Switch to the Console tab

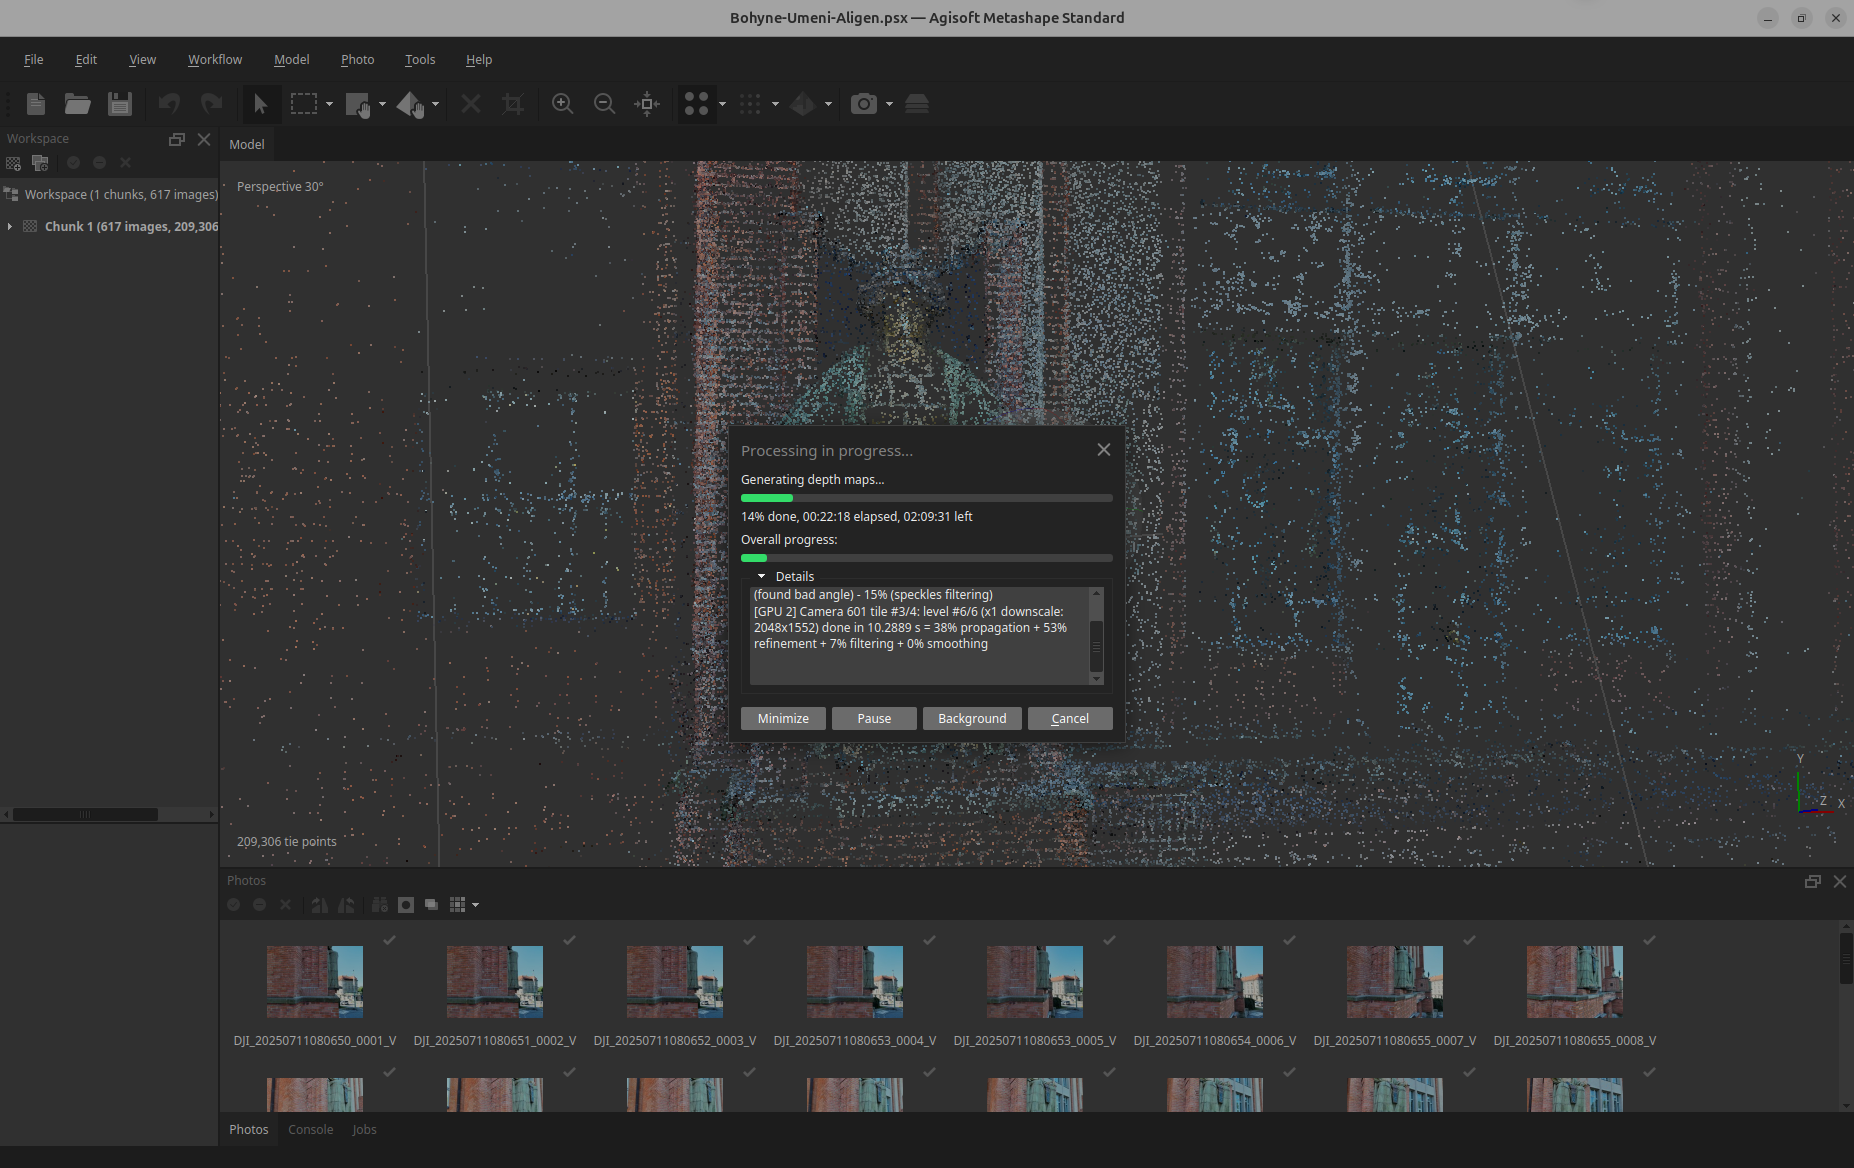[x=310, y=1130]
